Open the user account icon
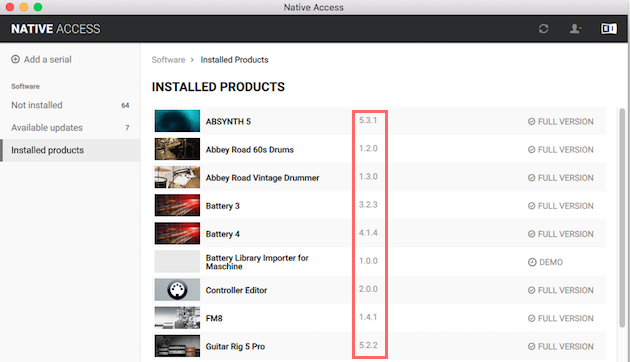The width and height of the screenshot is (630, 362). point(575,29)
